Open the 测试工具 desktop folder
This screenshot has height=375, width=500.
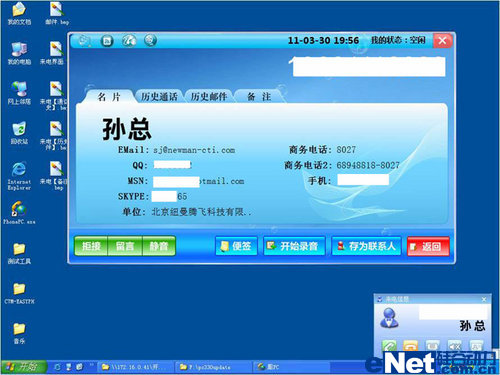pyautogui.click(x=19, y=253)
